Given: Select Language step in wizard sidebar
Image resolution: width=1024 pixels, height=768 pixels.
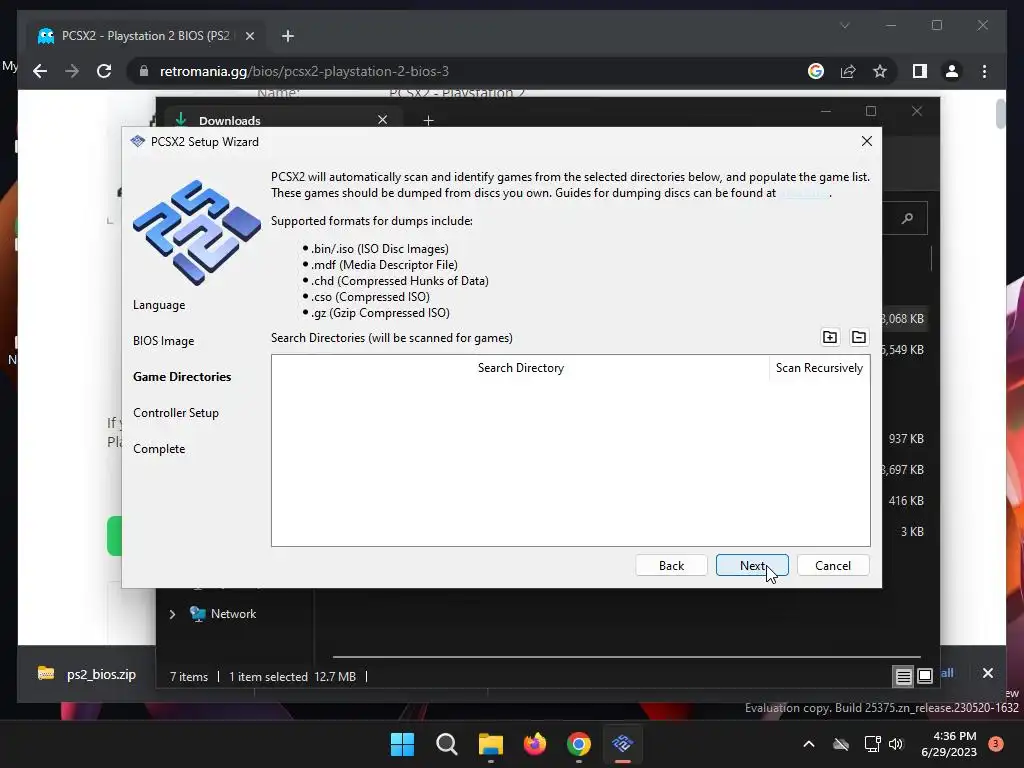Looking at the screenshot, I should (159, 305).
